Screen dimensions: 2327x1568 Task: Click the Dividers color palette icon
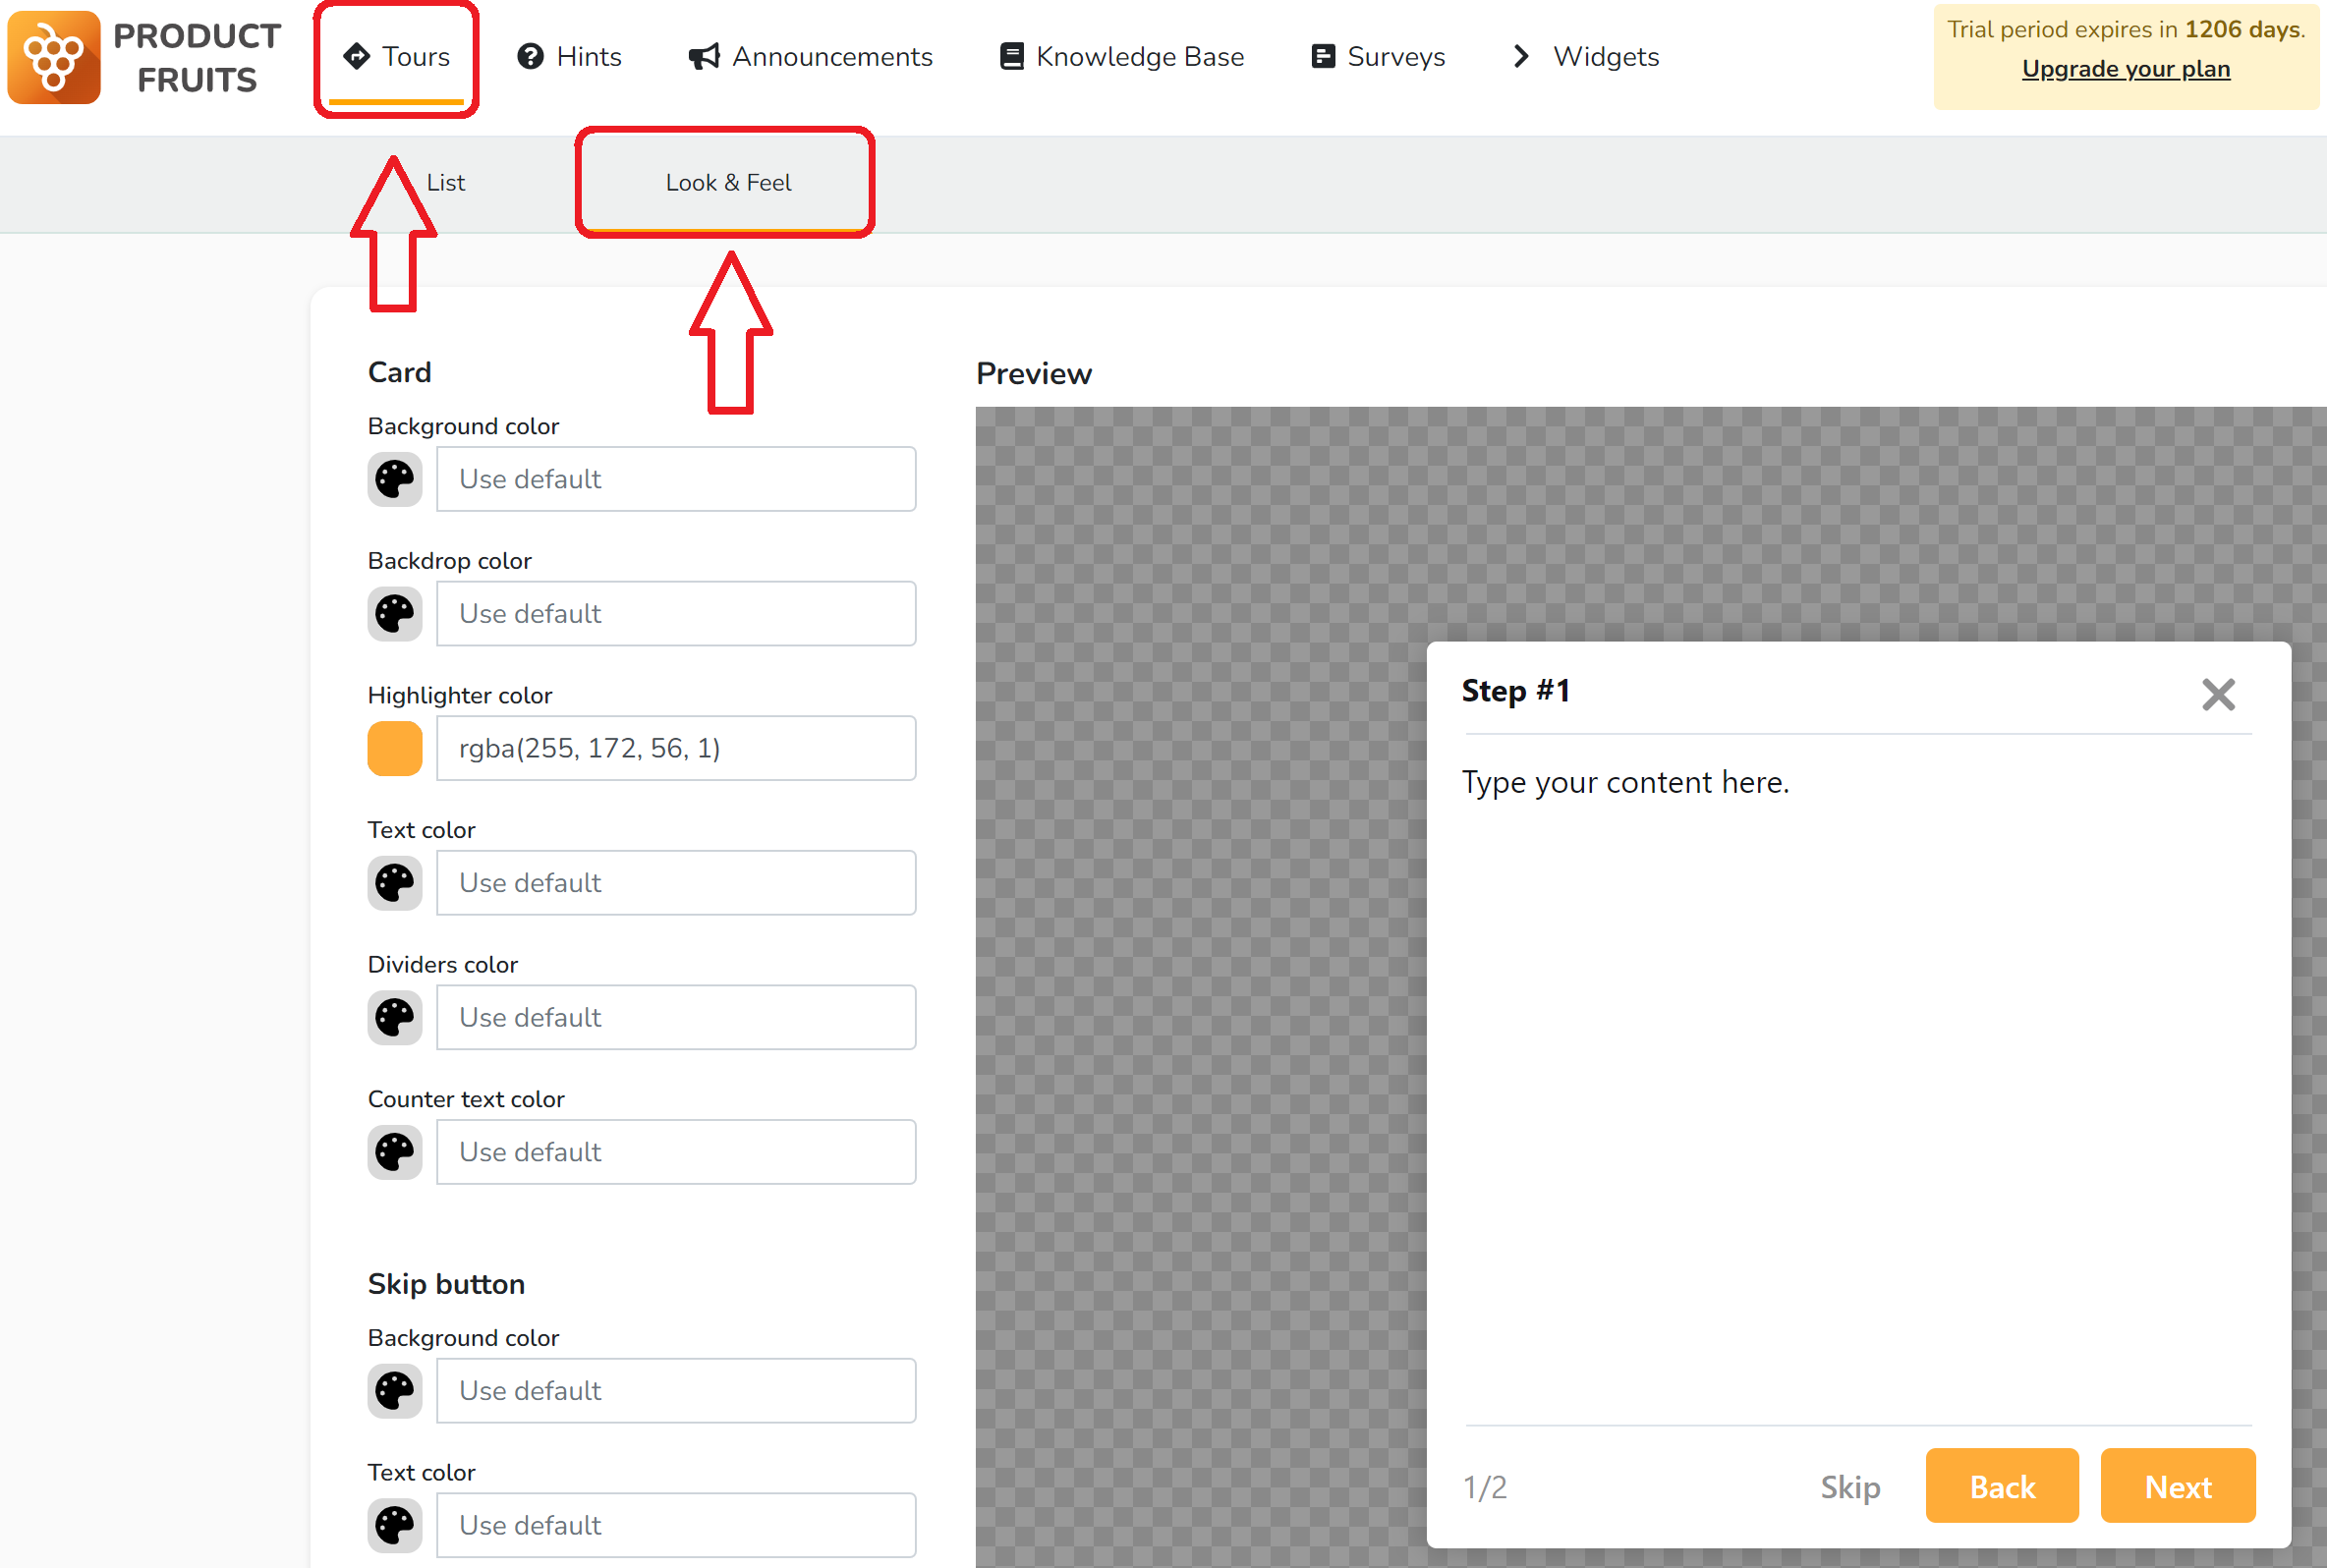394,1017
